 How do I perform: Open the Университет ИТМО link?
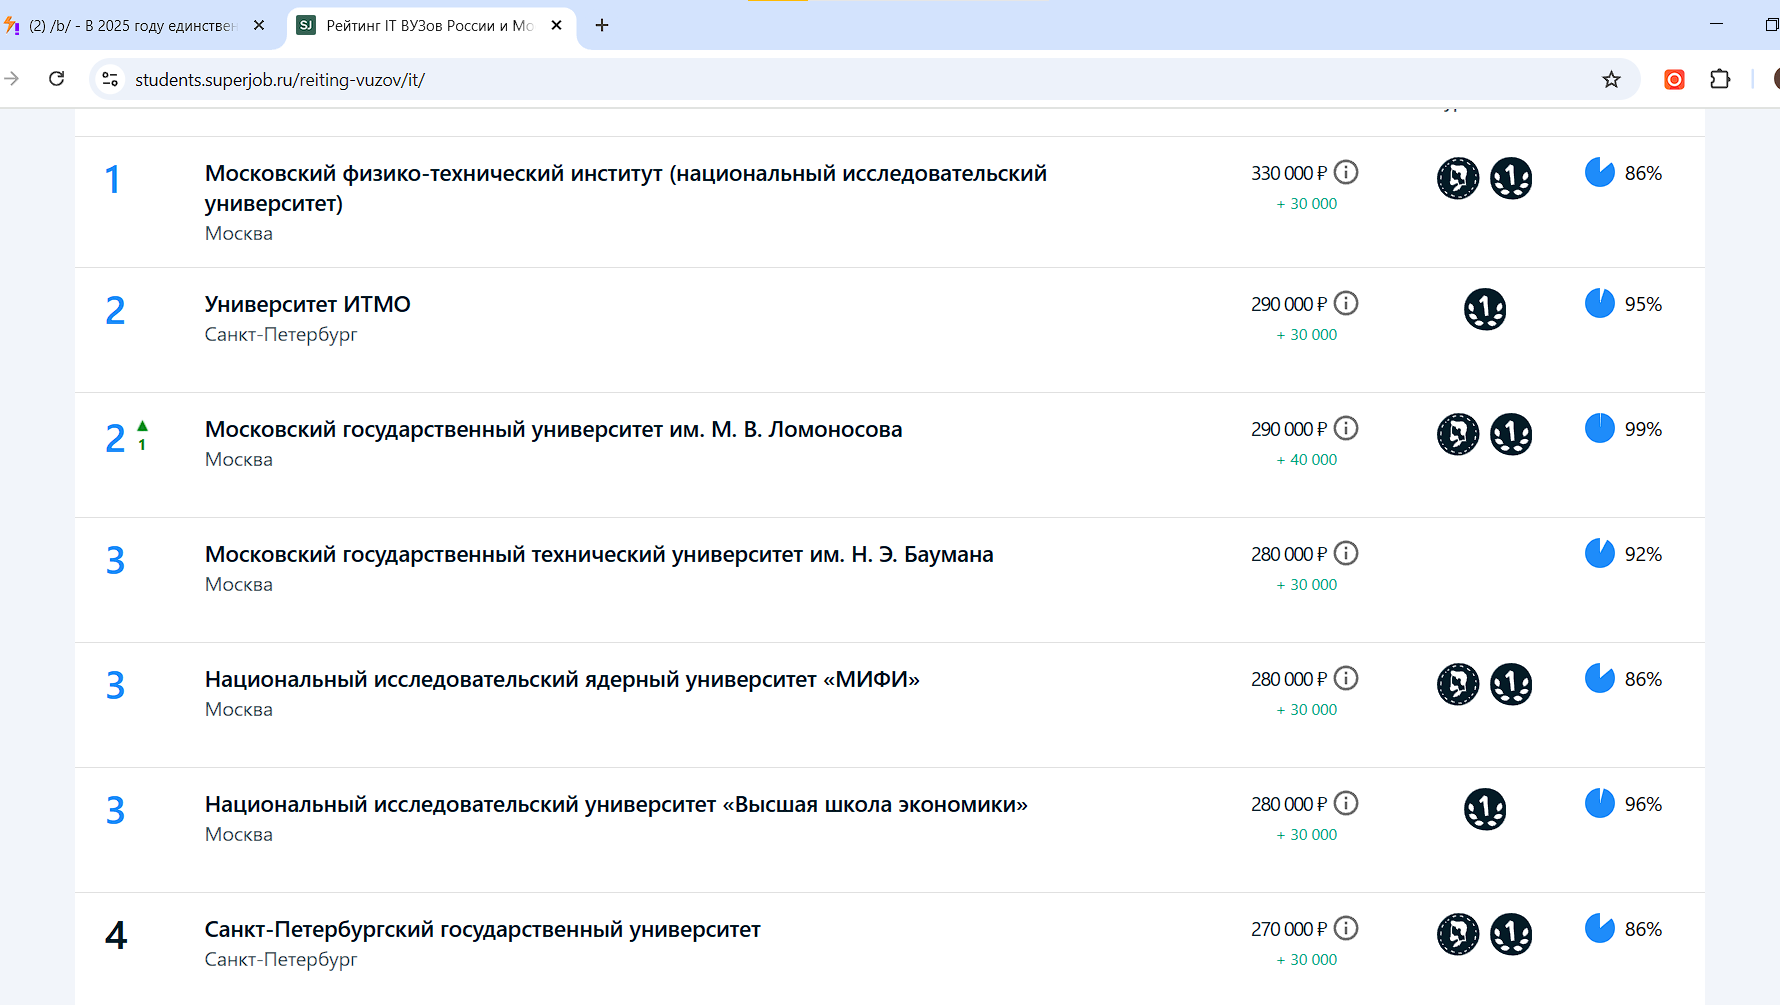(308, 304)
